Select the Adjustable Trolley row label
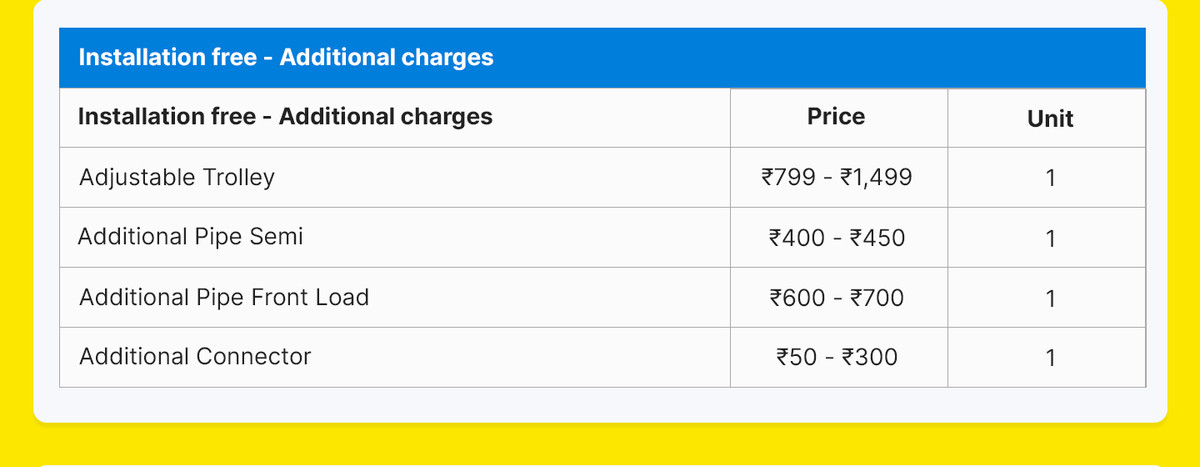The height and width of the screenshot is (467, 1200). (176, 178)
